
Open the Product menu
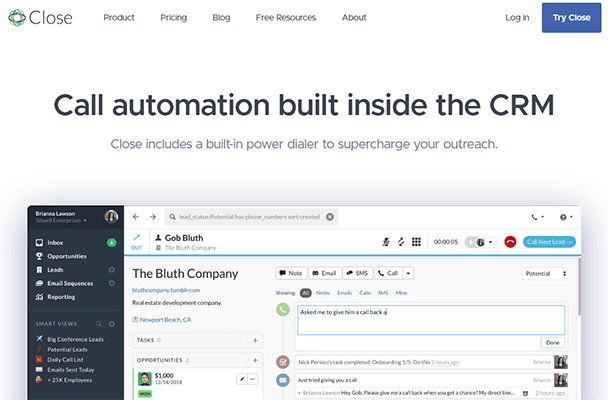click(119, 17)
